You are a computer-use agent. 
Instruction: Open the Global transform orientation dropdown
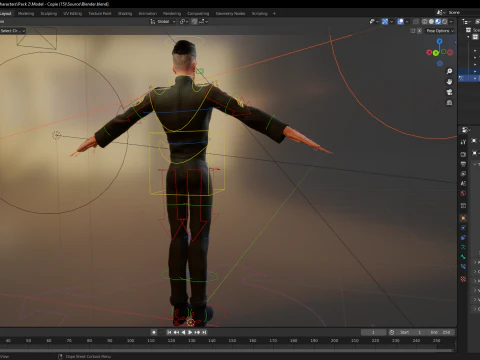[163, 22]
